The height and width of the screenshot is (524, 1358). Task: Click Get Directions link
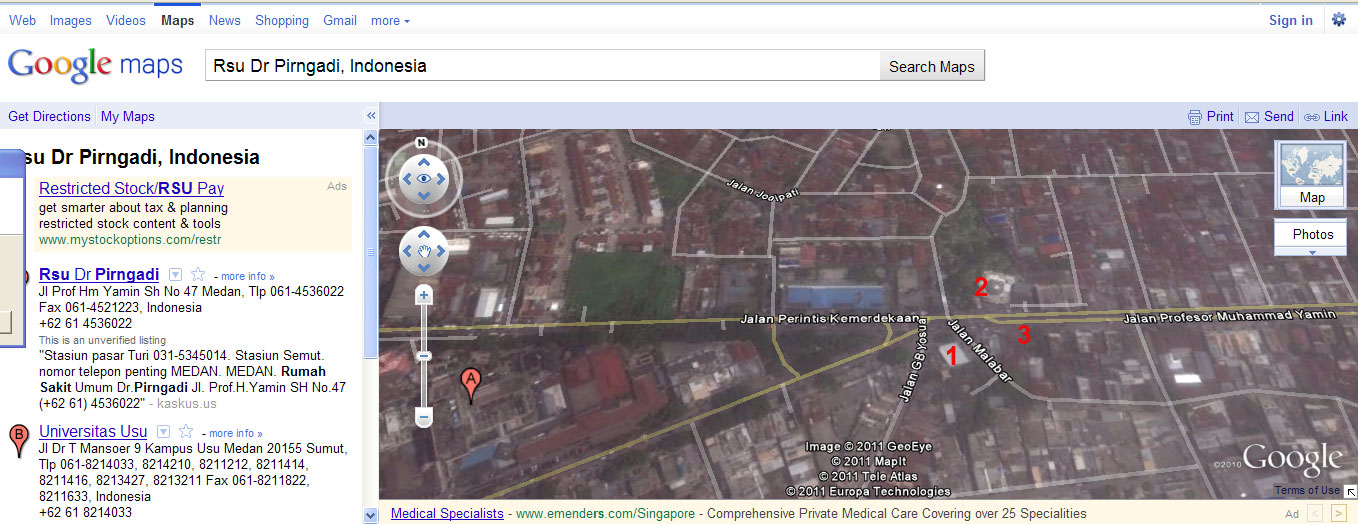tap(49, 116)
